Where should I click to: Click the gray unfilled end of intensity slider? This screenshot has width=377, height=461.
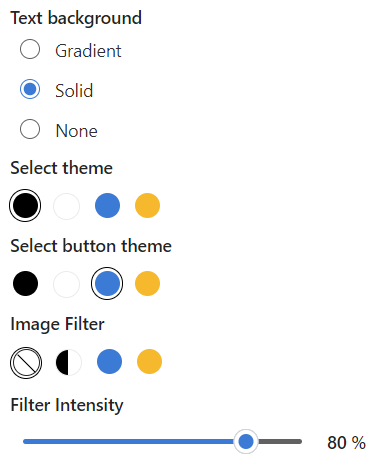pos(280,442)
